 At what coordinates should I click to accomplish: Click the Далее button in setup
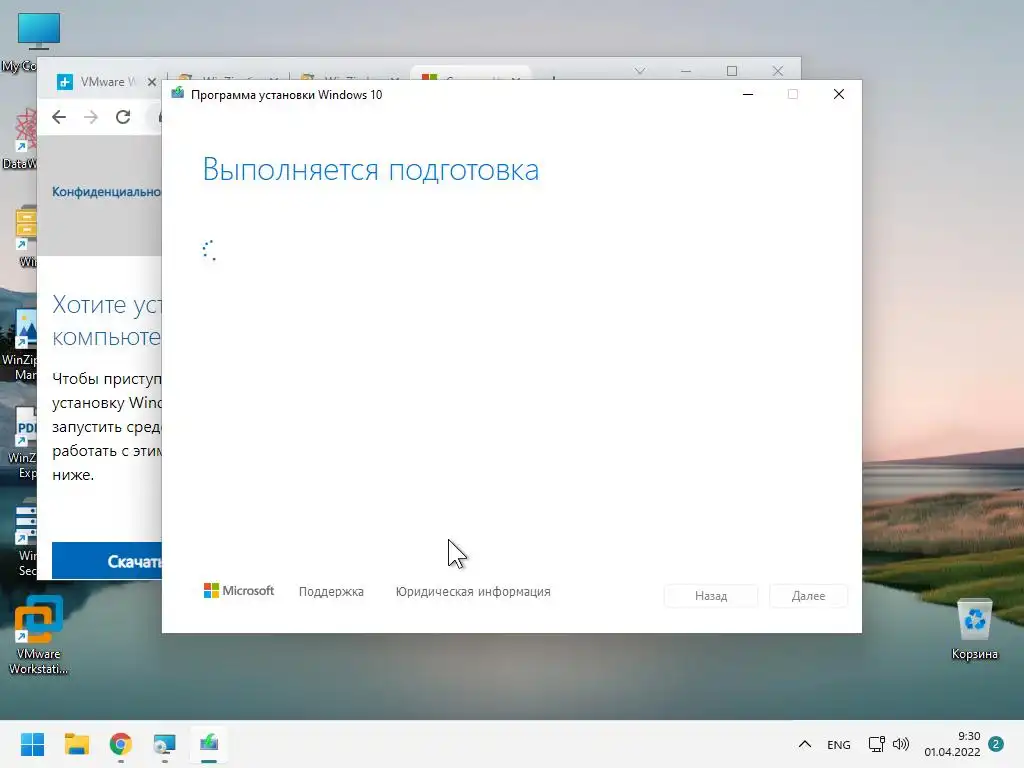(808, 596)
